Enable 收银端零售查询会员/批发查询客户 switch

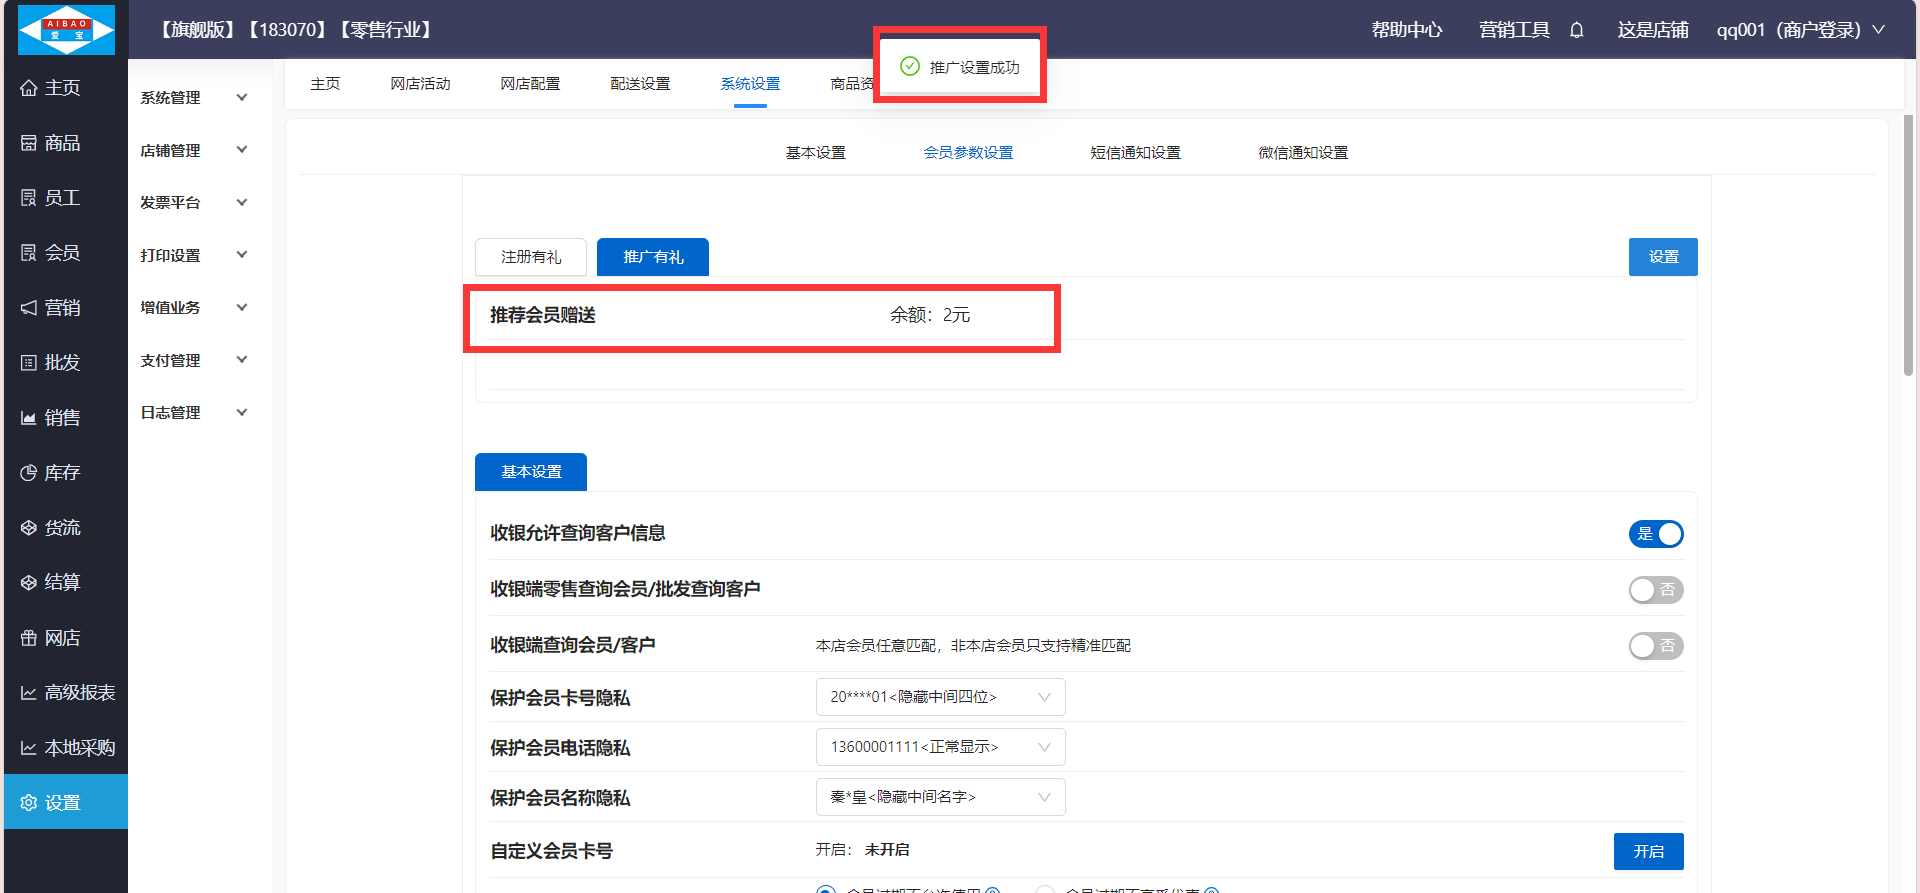click(x=1656, y=590)
